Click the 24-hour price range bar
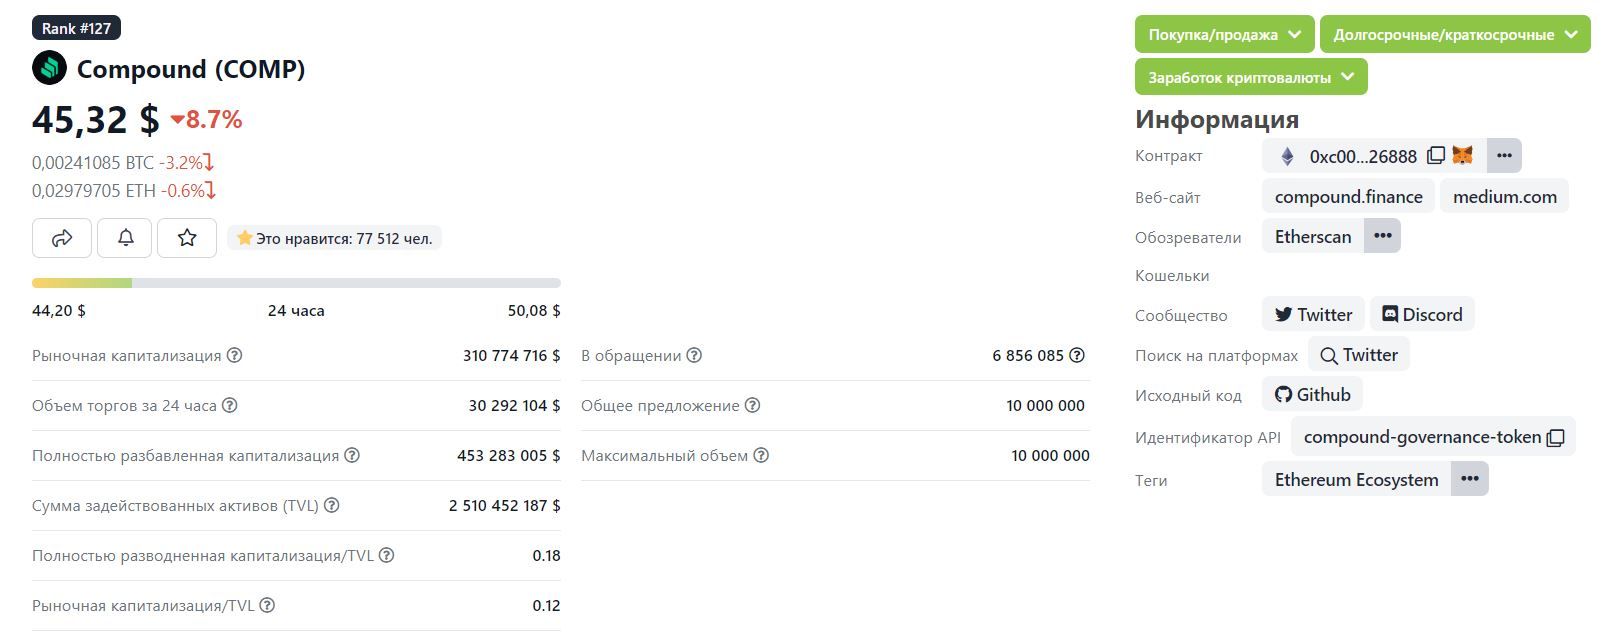Screen dimensions: 1612x635 point(296,283)
